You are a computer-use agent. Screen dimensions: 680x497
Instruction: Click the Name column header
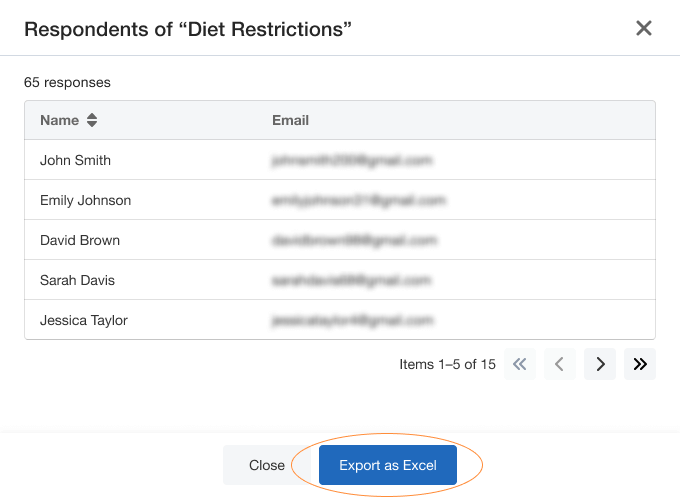[59, 120]
